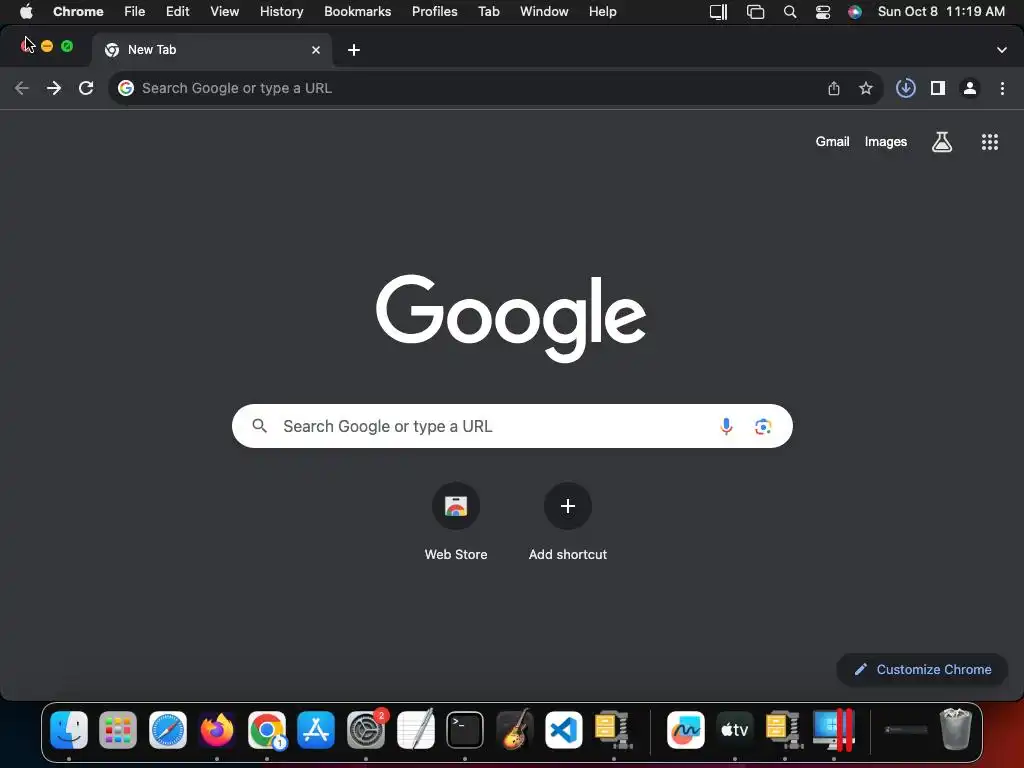The image size is (1024, 768).
Task: Open Apple TV from the Dock
Action: [735, 729]
